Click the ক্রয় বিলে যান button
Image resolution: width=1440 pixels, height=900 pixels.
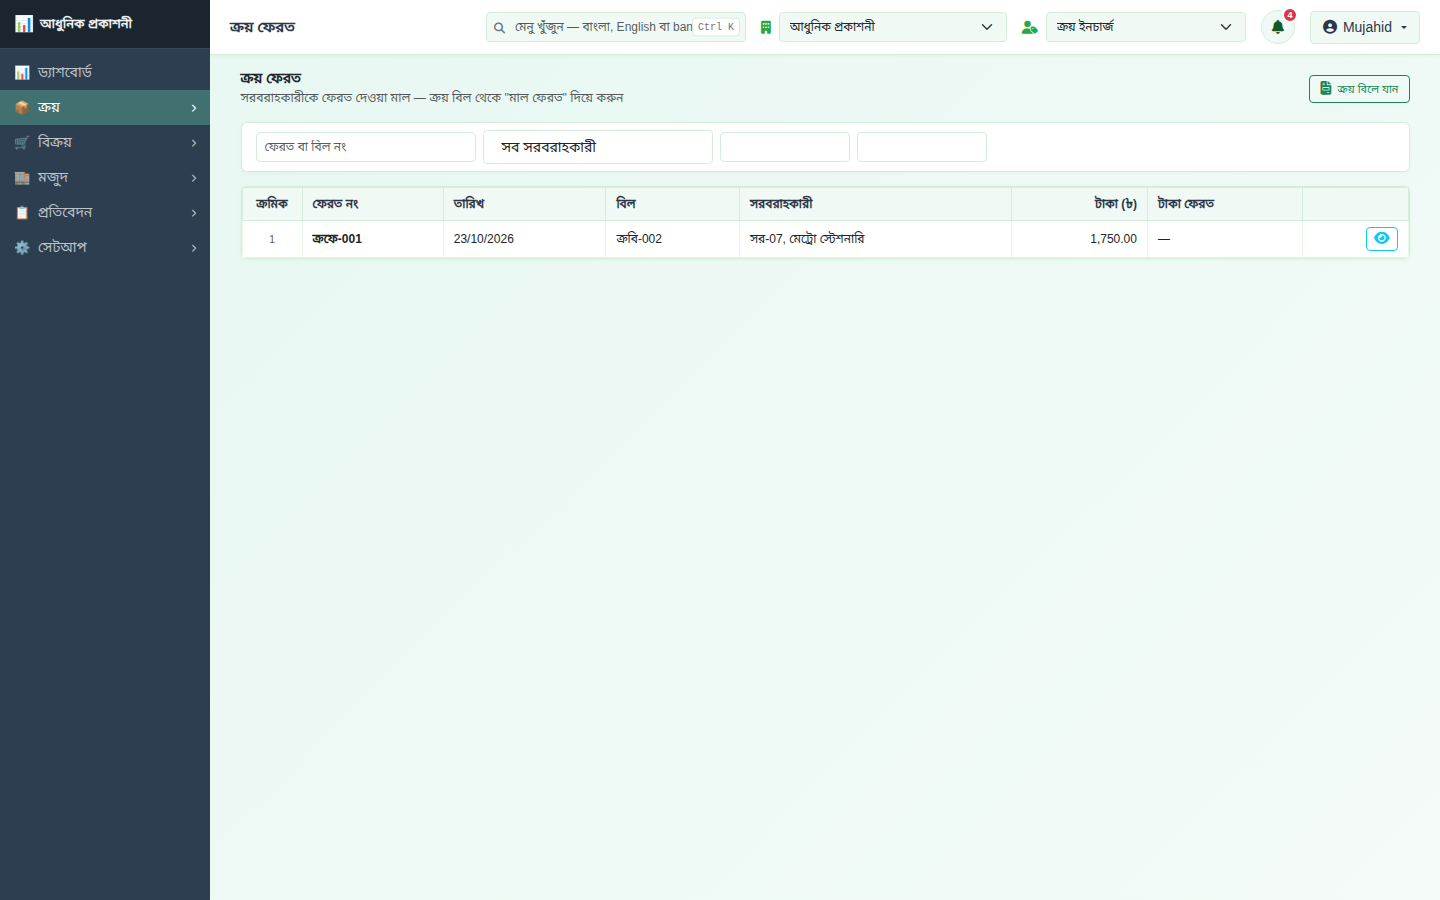pos(1359,89)
